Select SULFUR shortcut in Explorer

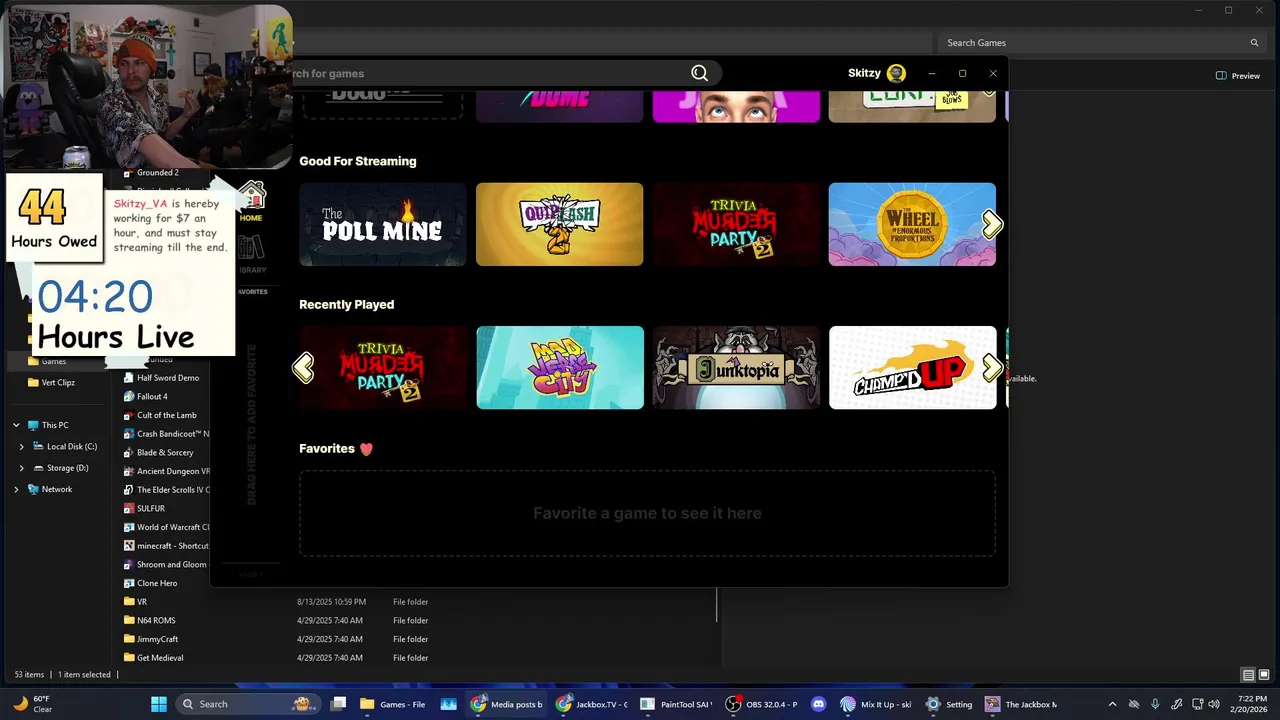click(x=144, y=508)
